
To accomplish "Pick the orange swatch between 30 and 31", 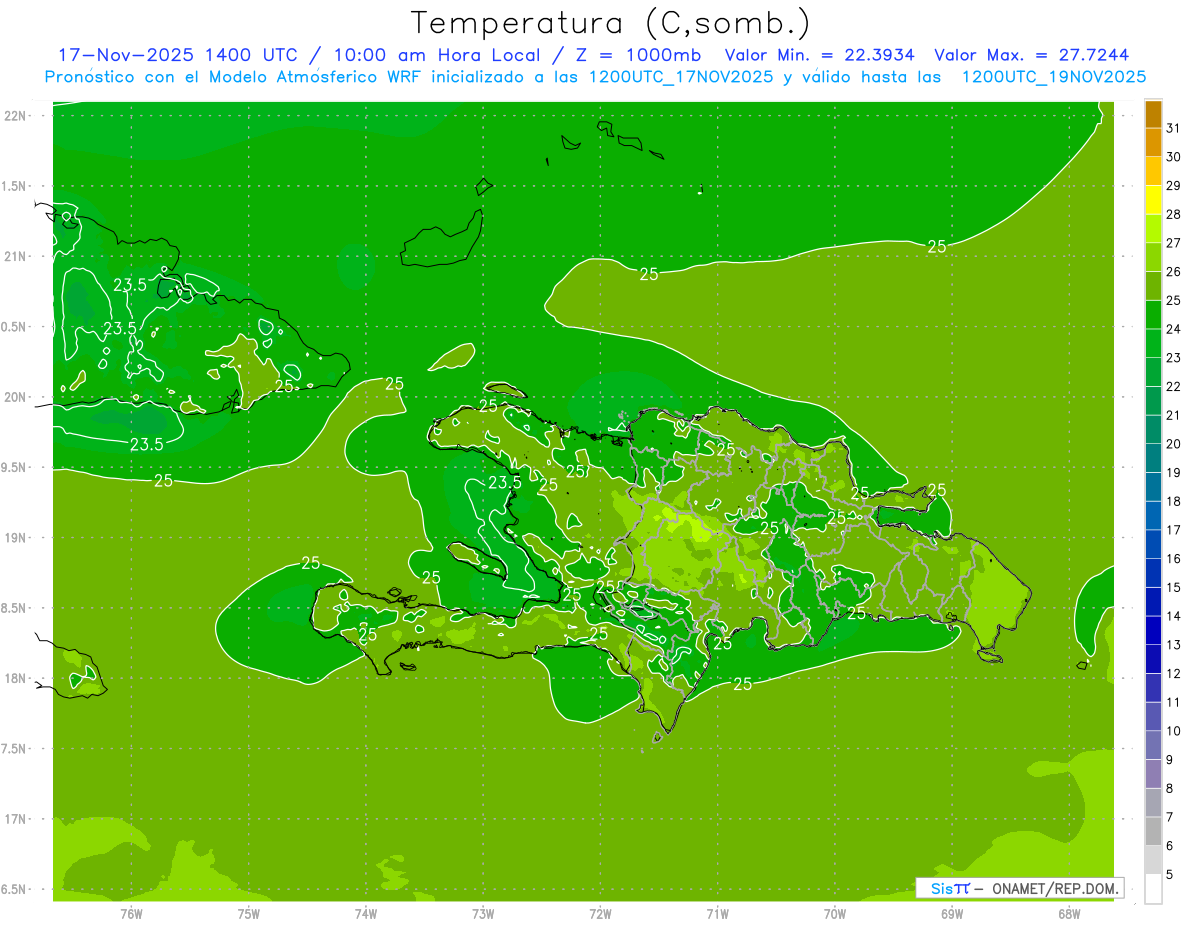I will click(x=1153, y=143).
